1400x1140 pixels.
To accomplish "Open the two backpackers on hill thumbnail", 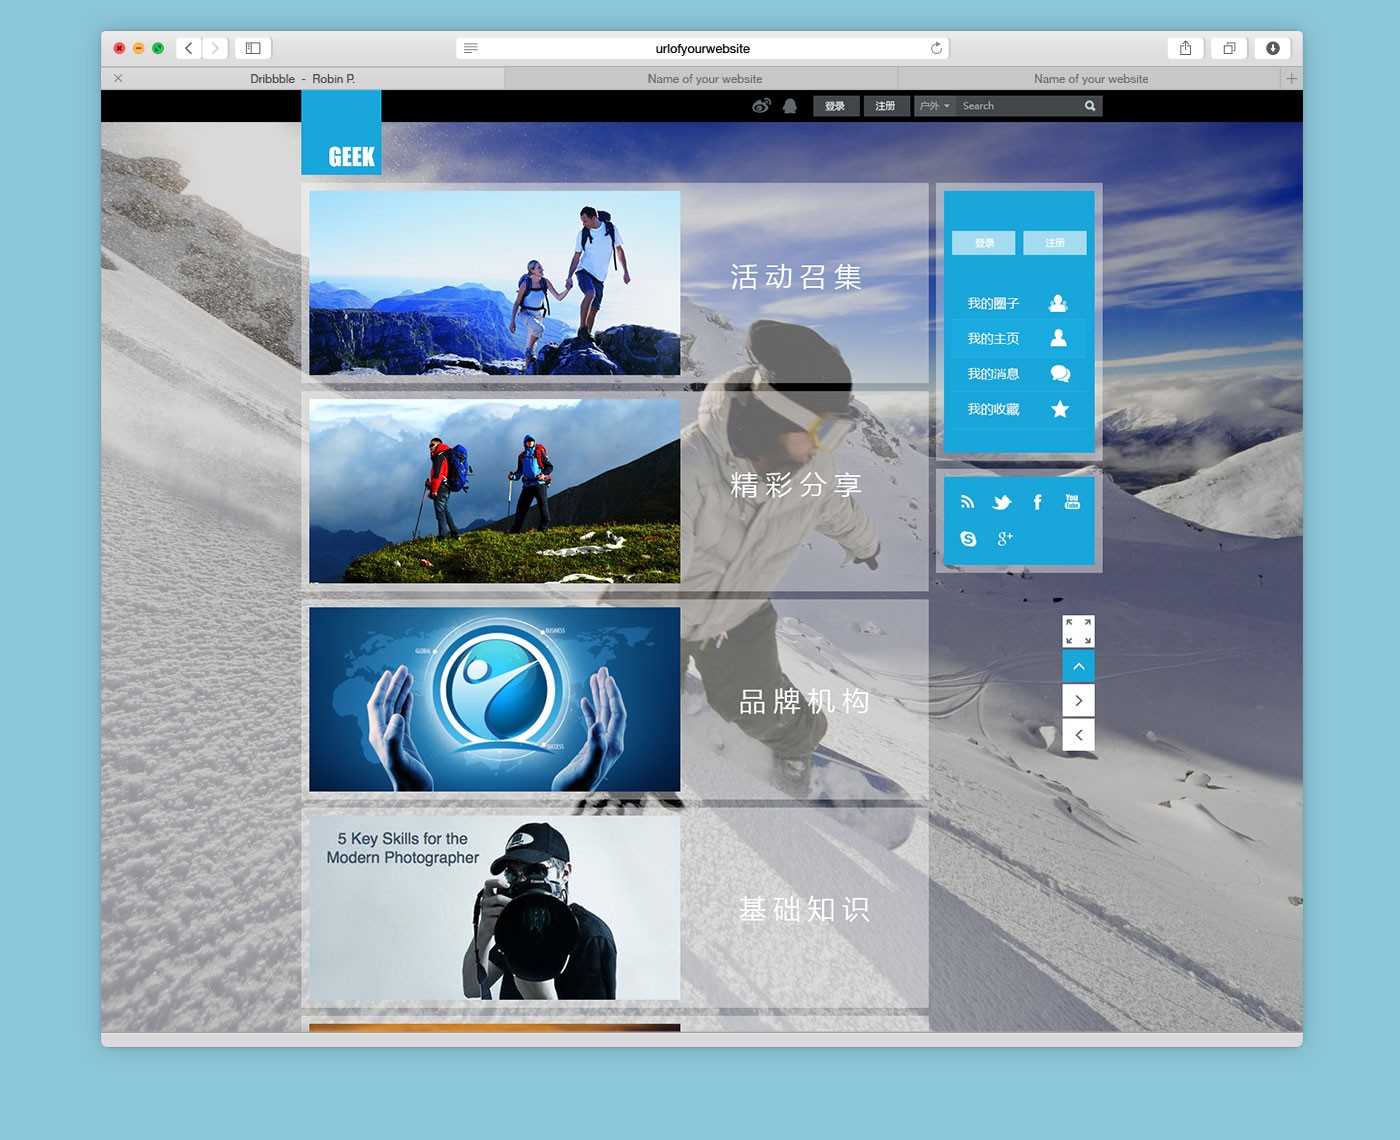I will pos(495,491).
